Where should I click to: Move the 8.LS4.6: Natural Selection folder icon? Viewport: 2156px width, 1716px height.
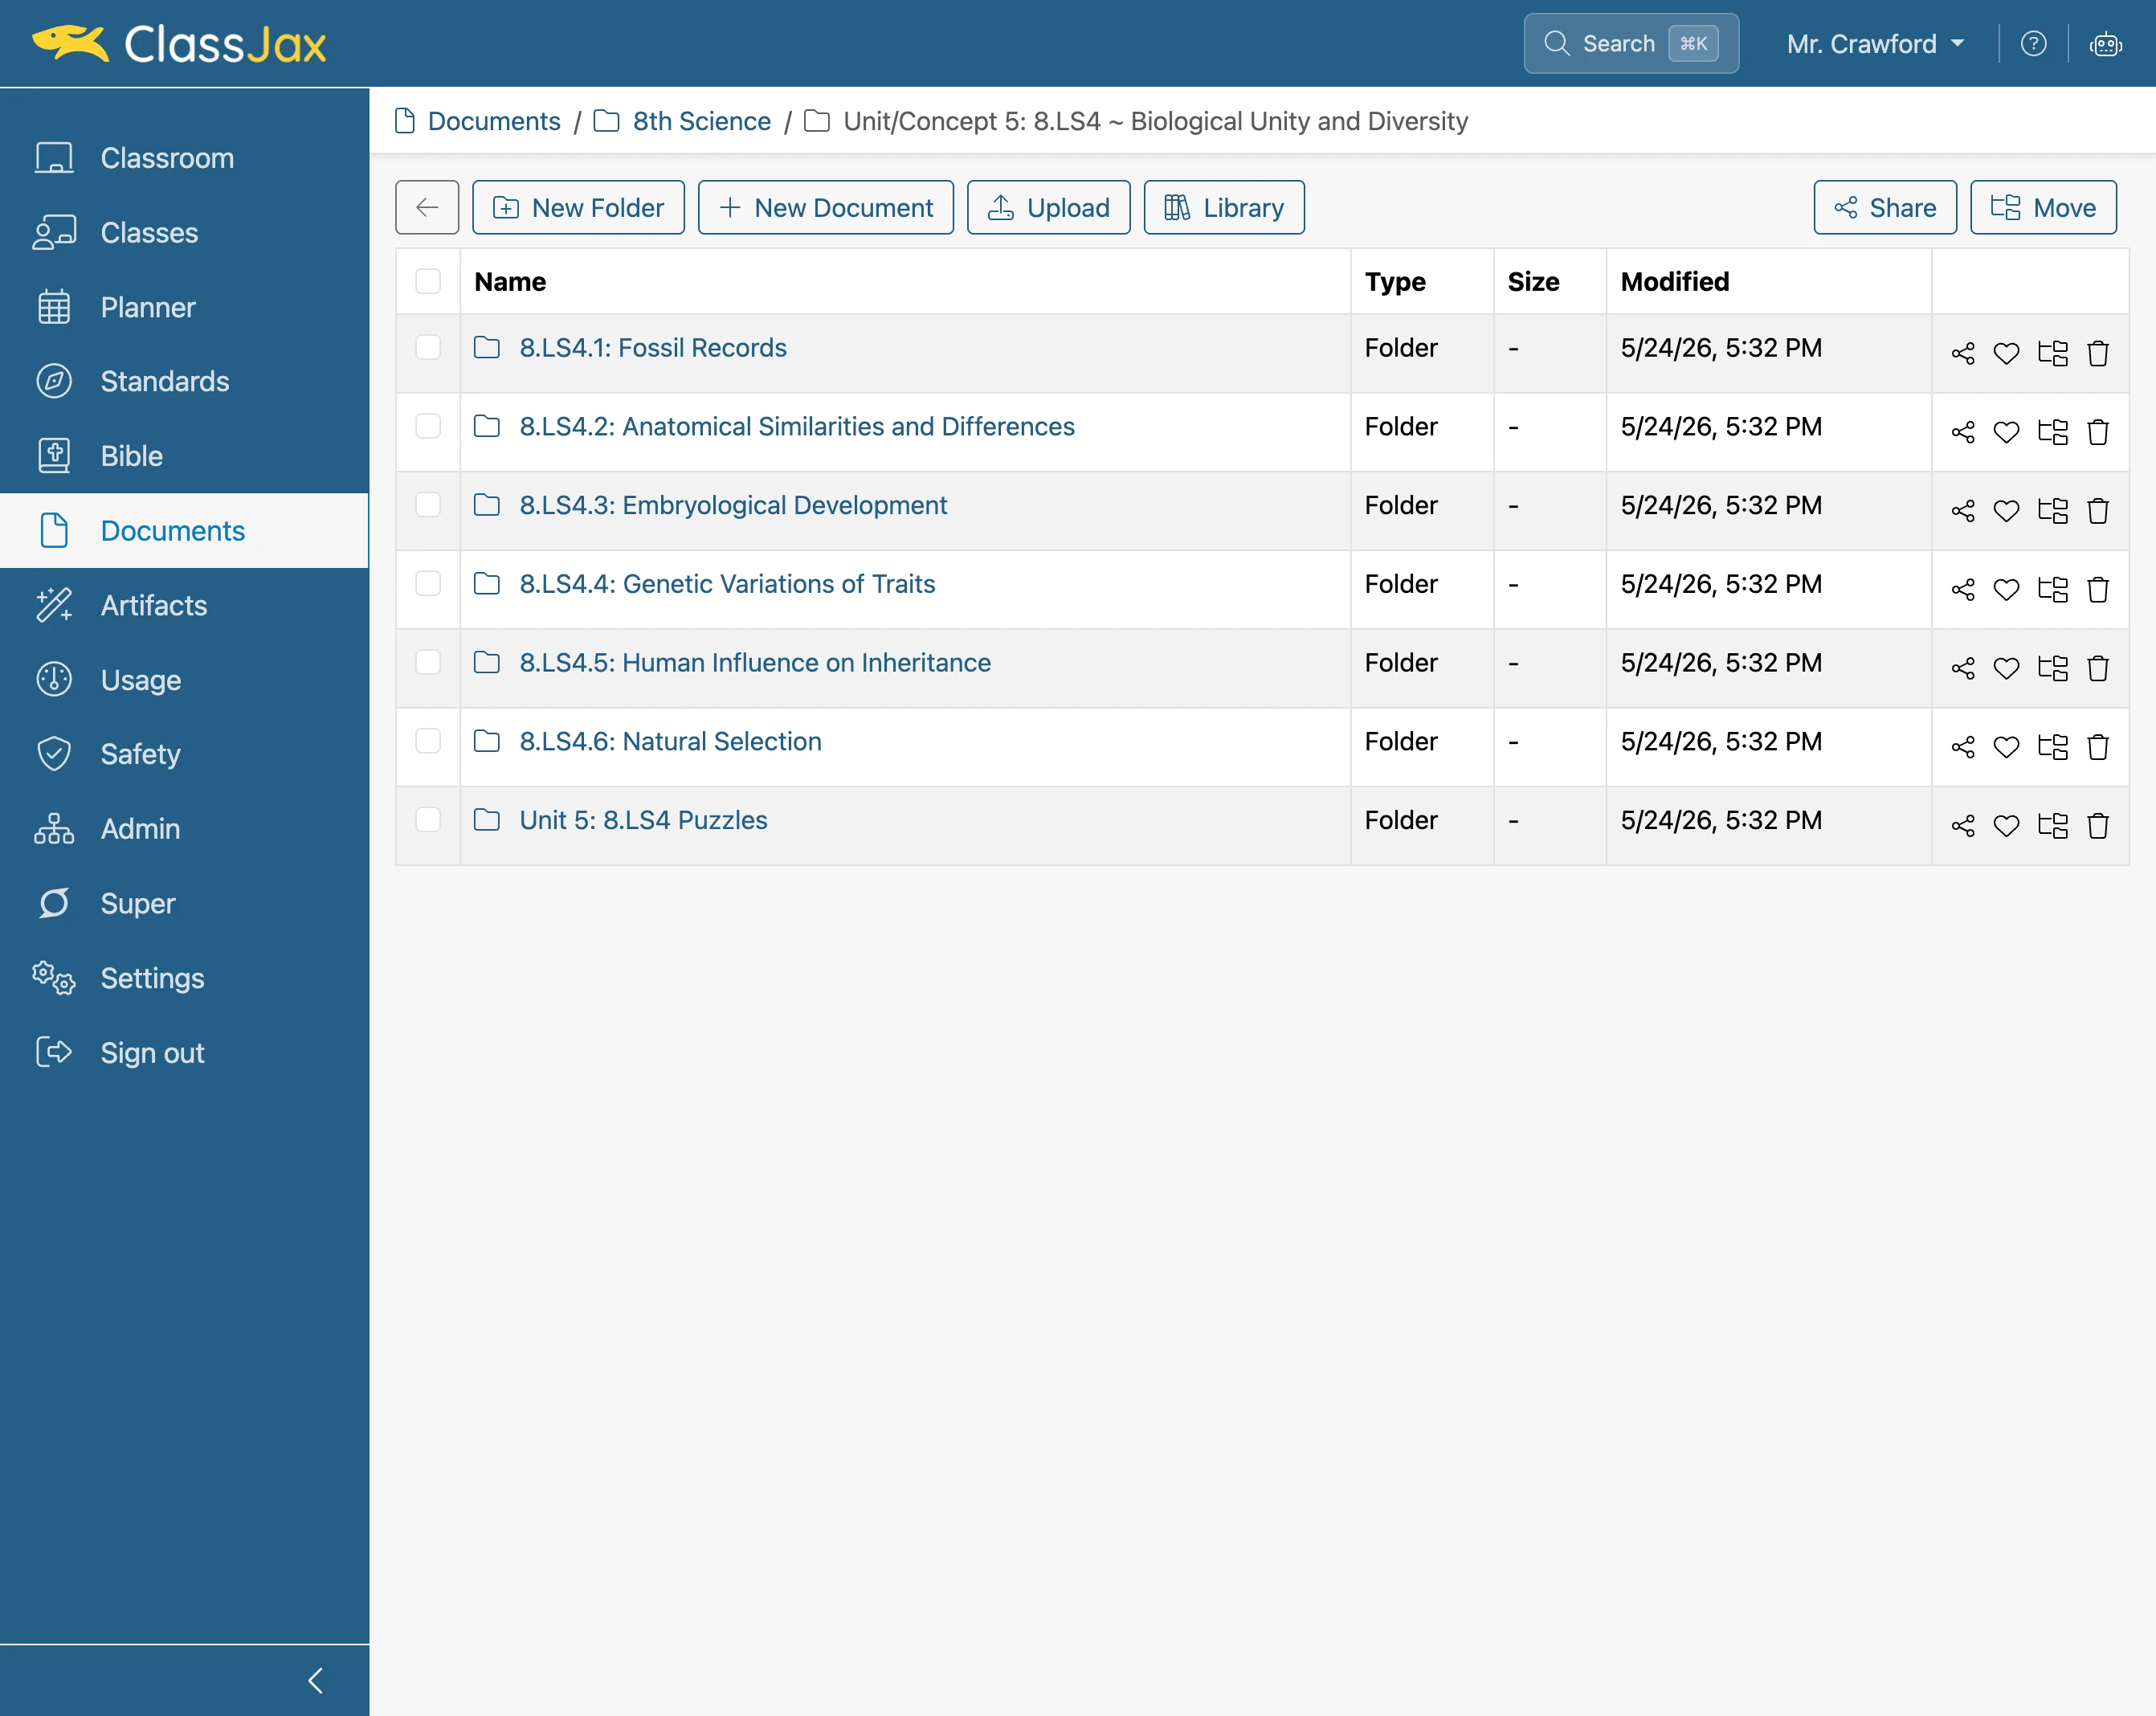tap(2053, 747)
